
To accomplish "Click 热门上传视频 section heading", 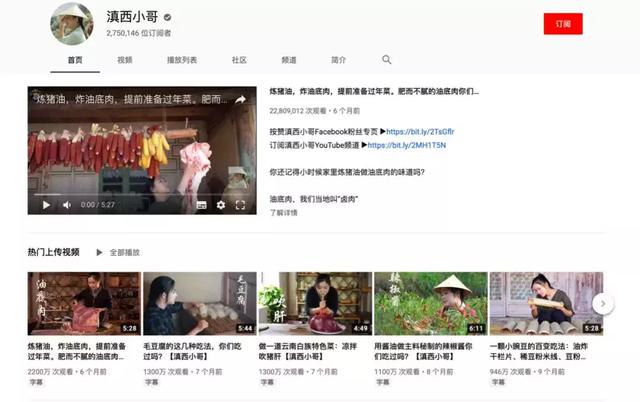I will (x=53, y=252).
